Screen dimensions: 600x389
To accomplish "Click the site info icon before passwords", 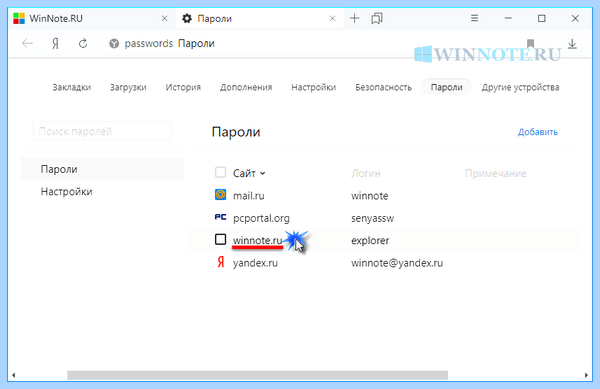I will [x=114, y=44].
